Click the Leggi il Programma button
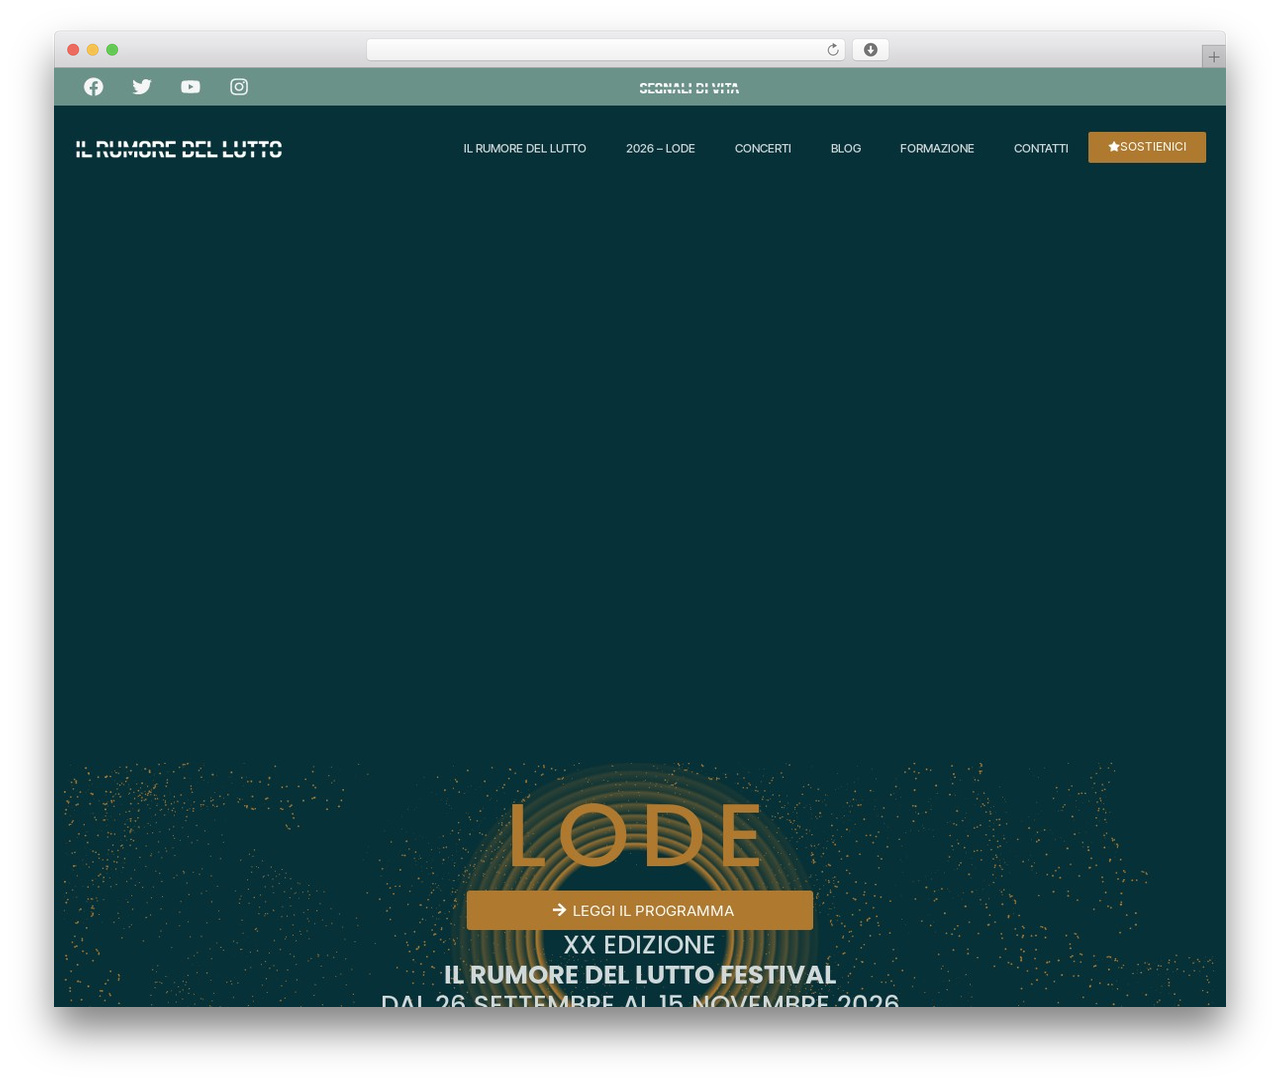The image size is (1280, 1084). 640,910
